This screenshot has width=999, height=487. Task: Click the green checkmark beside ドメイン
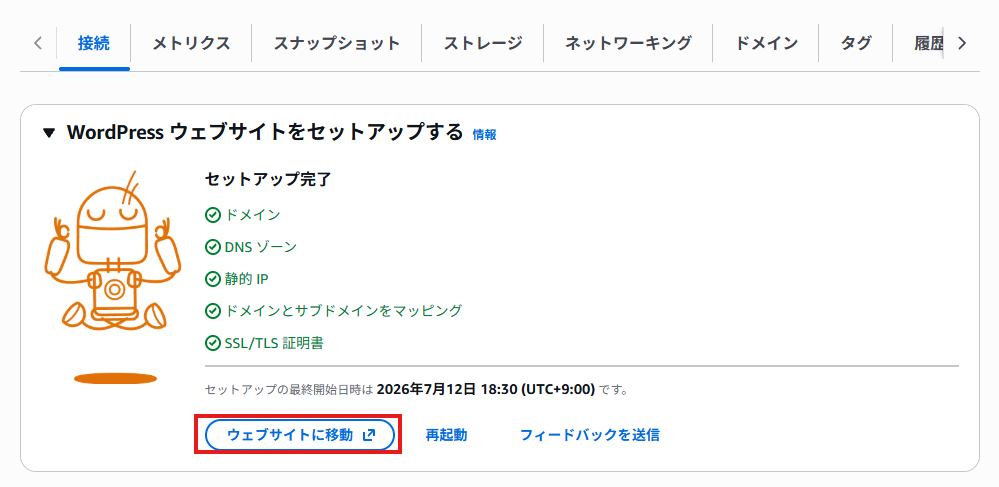click(x=213, y=215)
